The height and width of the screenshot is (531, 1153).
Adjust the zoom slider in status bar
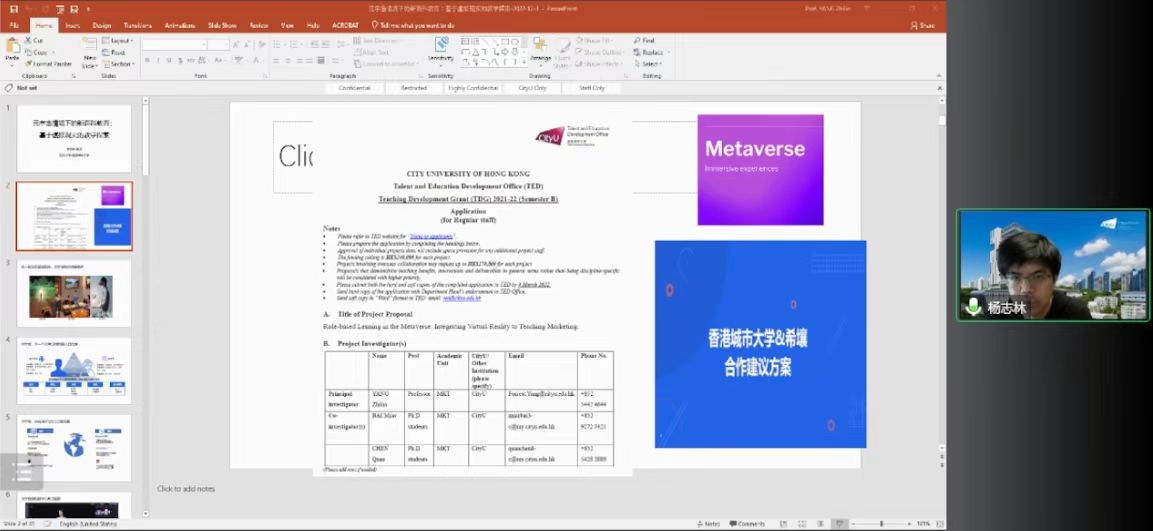pos(880,524)
